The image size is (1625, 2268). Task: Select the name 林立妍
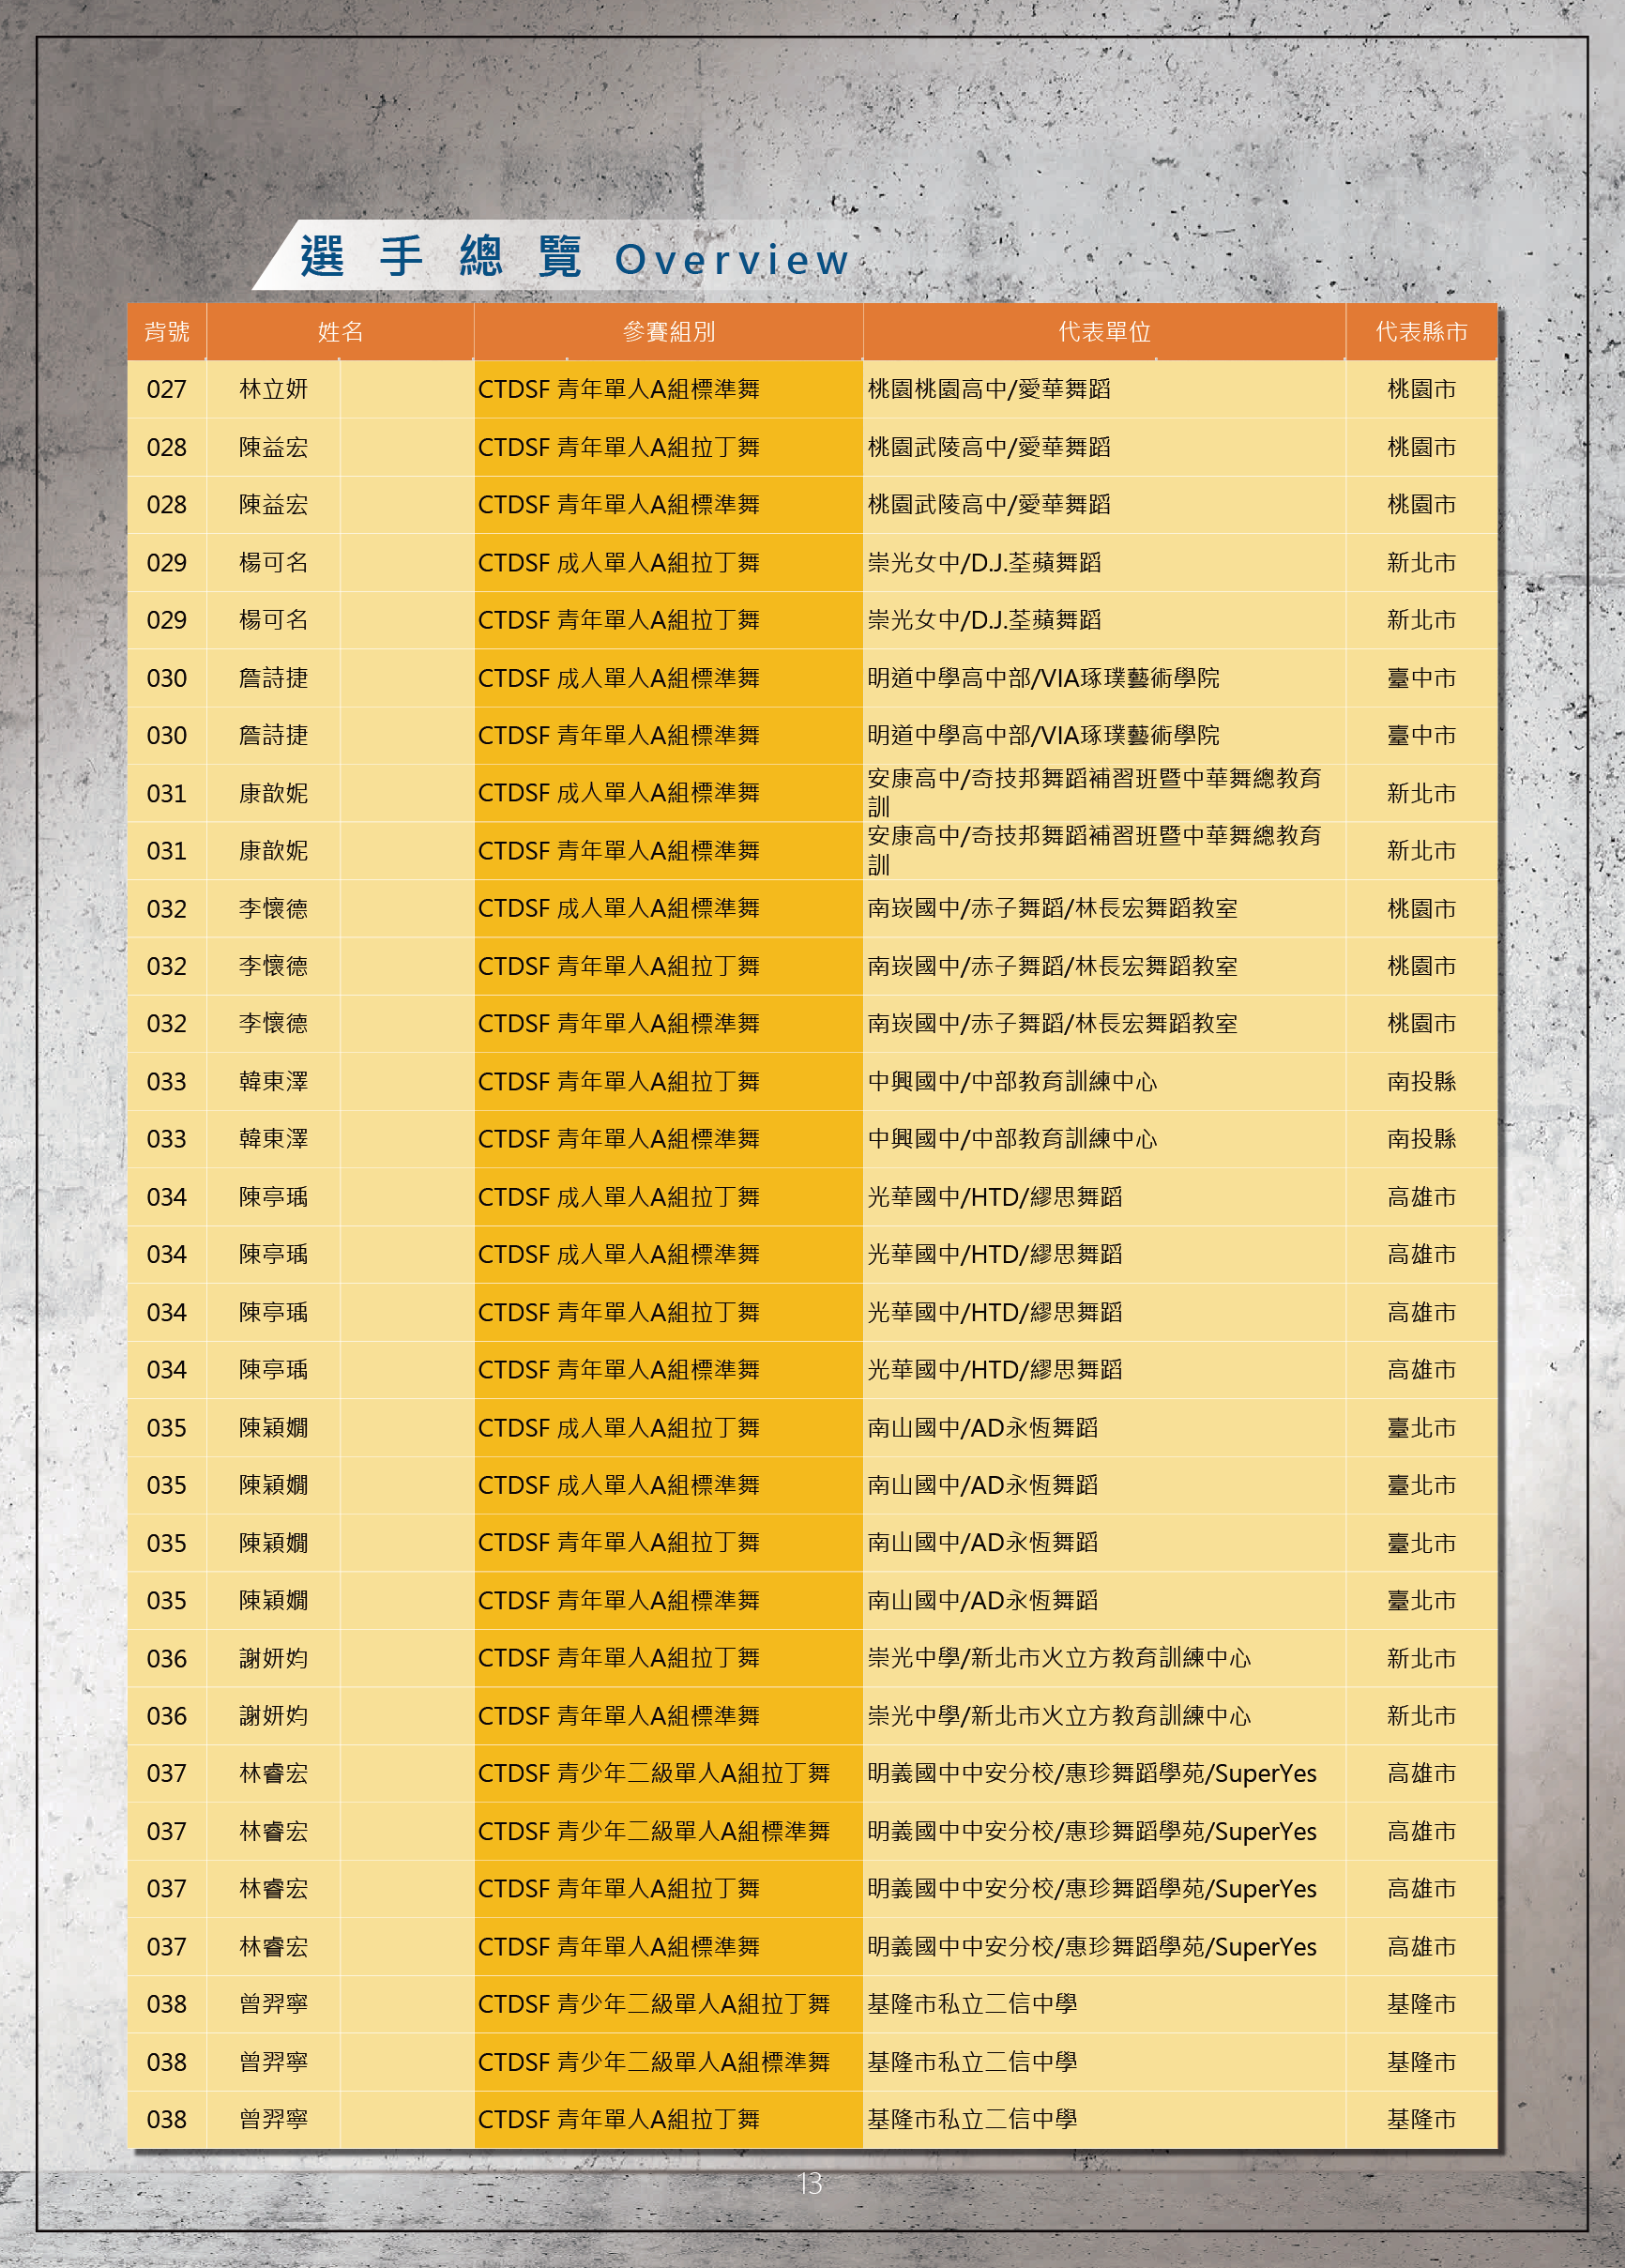coord(273,390)
